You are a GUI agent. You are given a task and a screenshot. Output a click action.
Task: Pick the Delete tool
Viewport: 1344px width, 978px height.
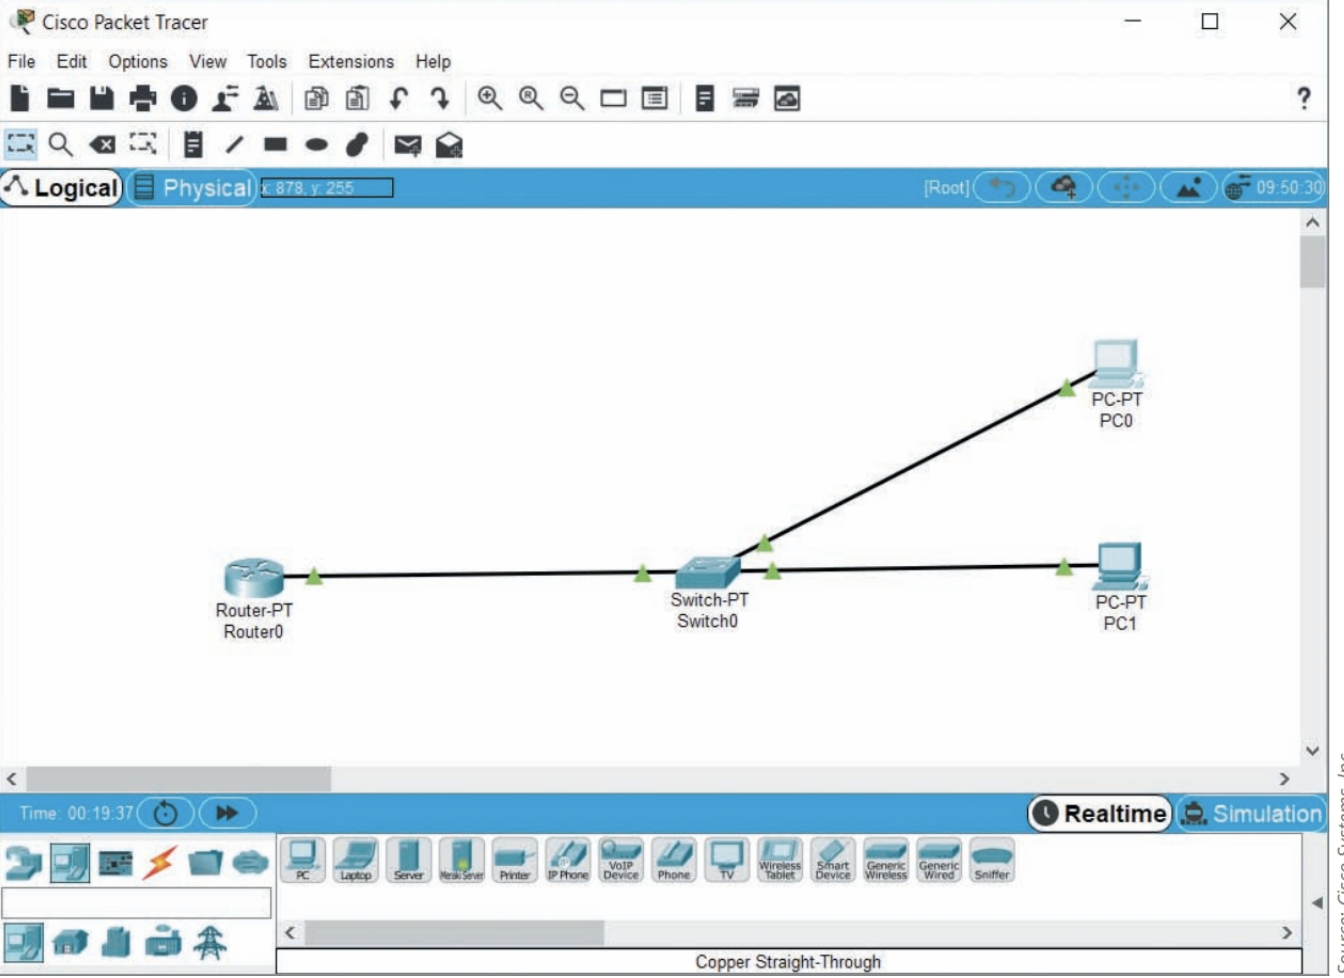point(102,146)
